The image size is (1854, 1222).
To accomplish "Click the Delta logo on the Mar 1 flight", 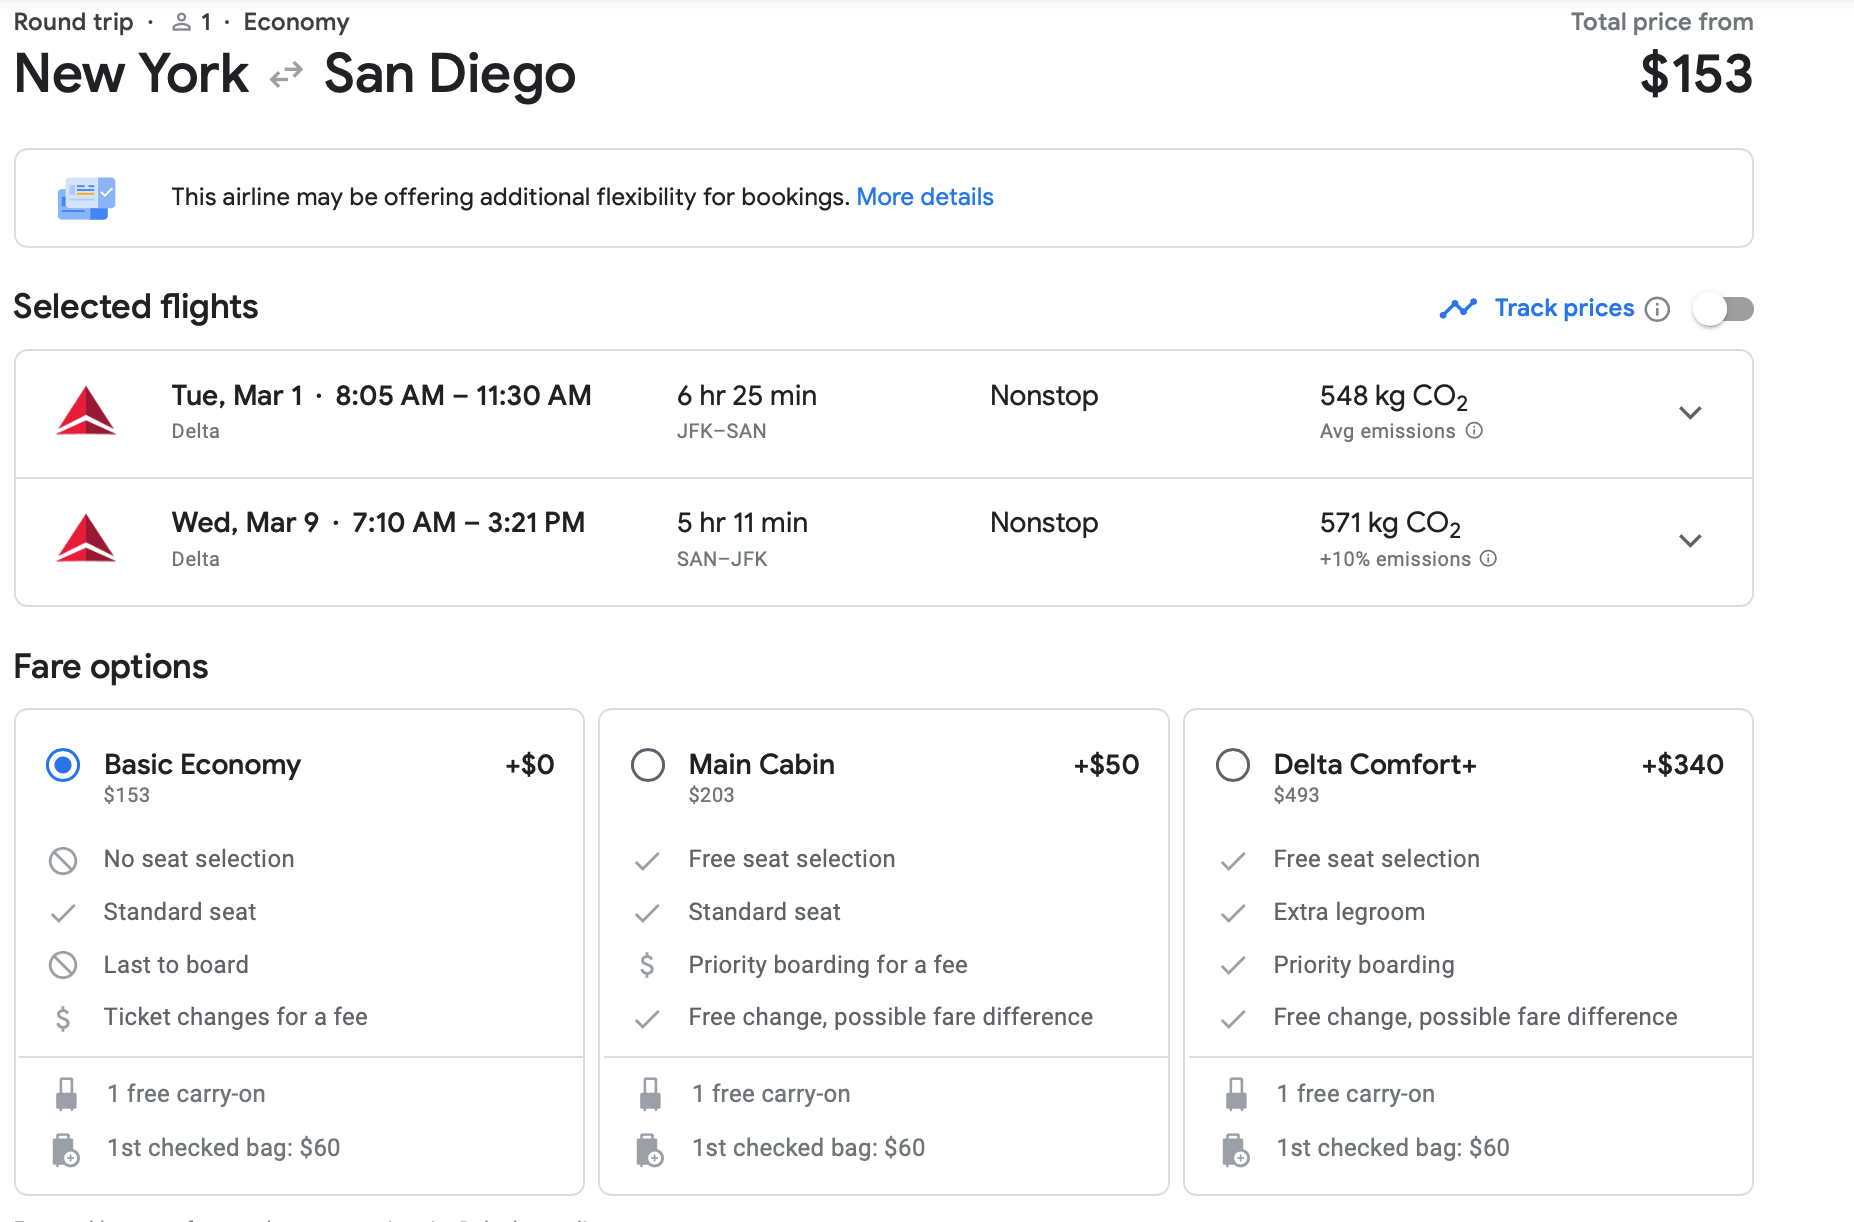I will [x=86, y=412].
